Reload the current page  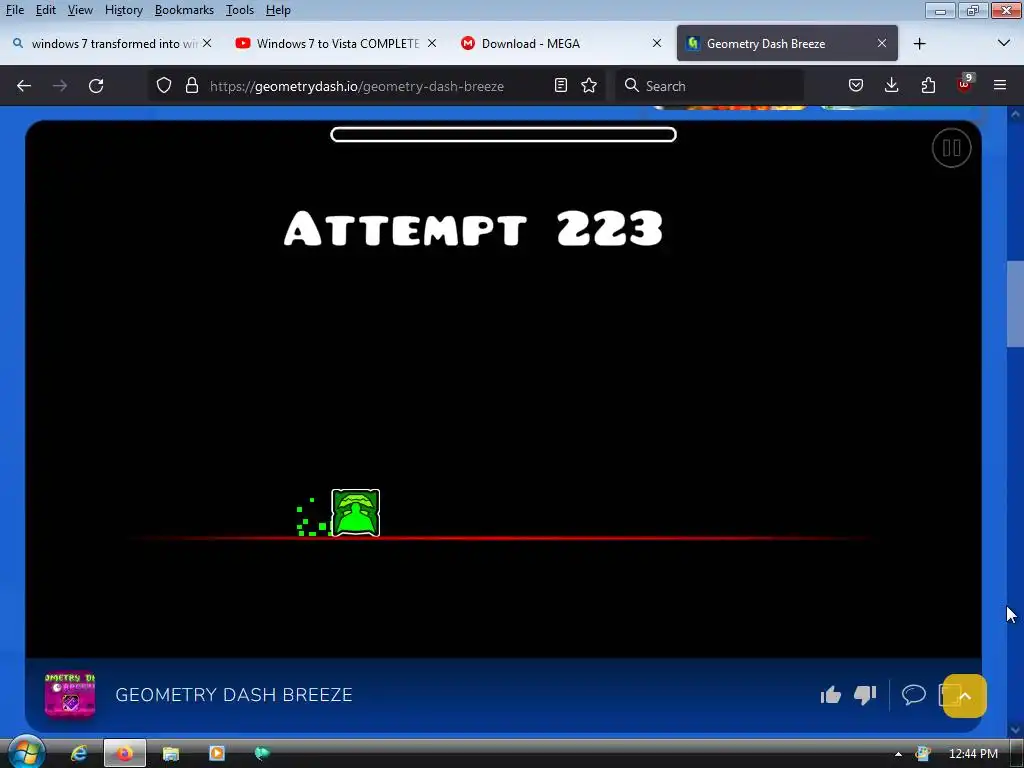(96, 86)
